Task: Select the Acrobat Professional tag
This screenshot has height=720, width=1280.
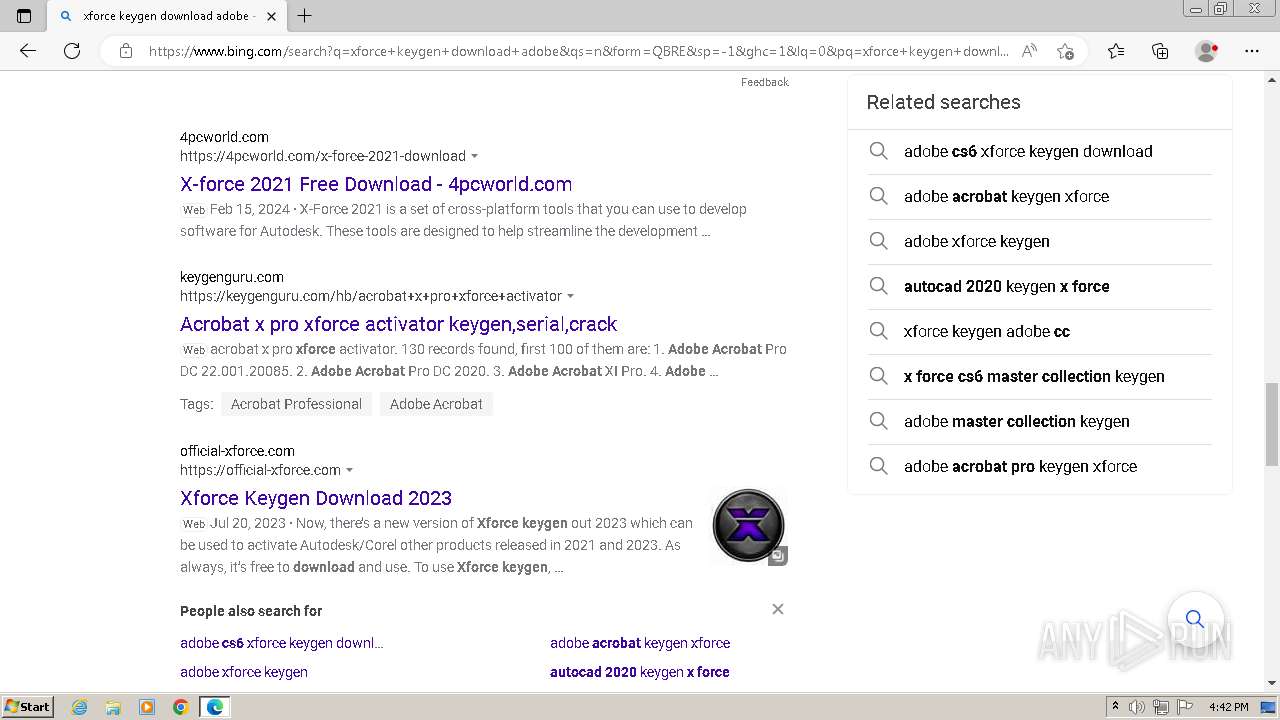Action: [296, 404]
